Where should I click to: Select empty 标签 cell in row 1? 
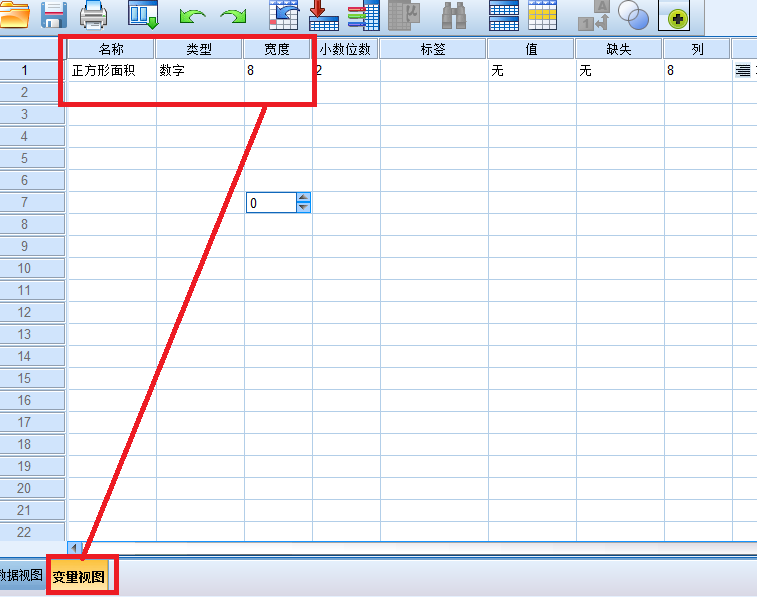coord(435,70)
